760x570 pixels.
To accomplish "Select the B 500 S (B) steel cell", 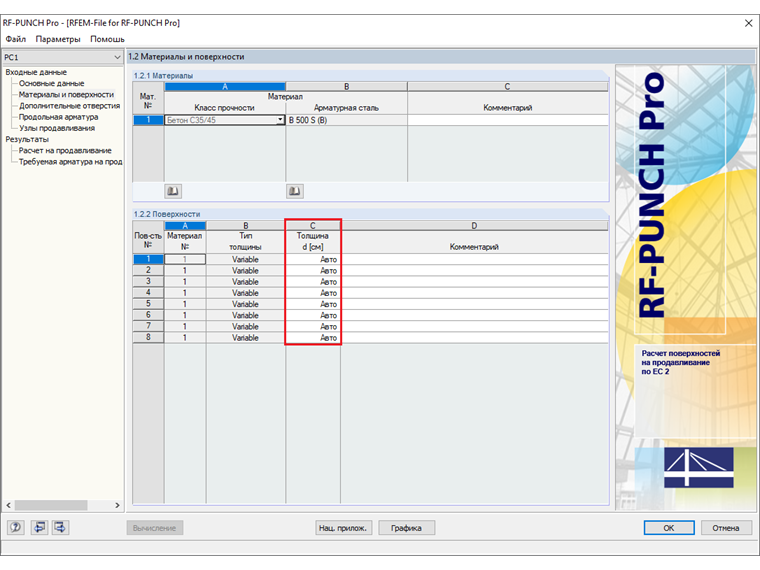I will click(347, 120).
